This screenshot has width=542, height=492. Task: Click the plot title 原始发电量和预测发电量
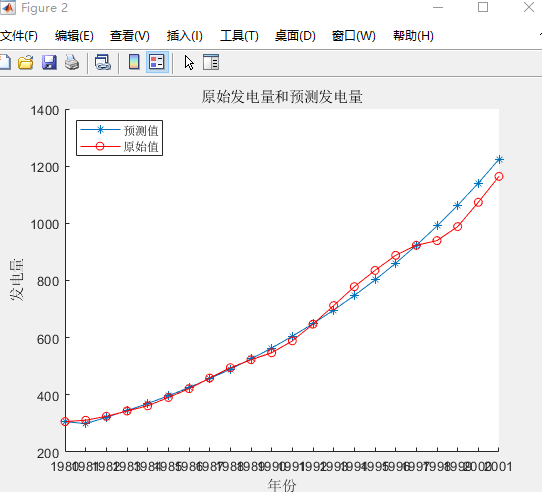(282, 97)
